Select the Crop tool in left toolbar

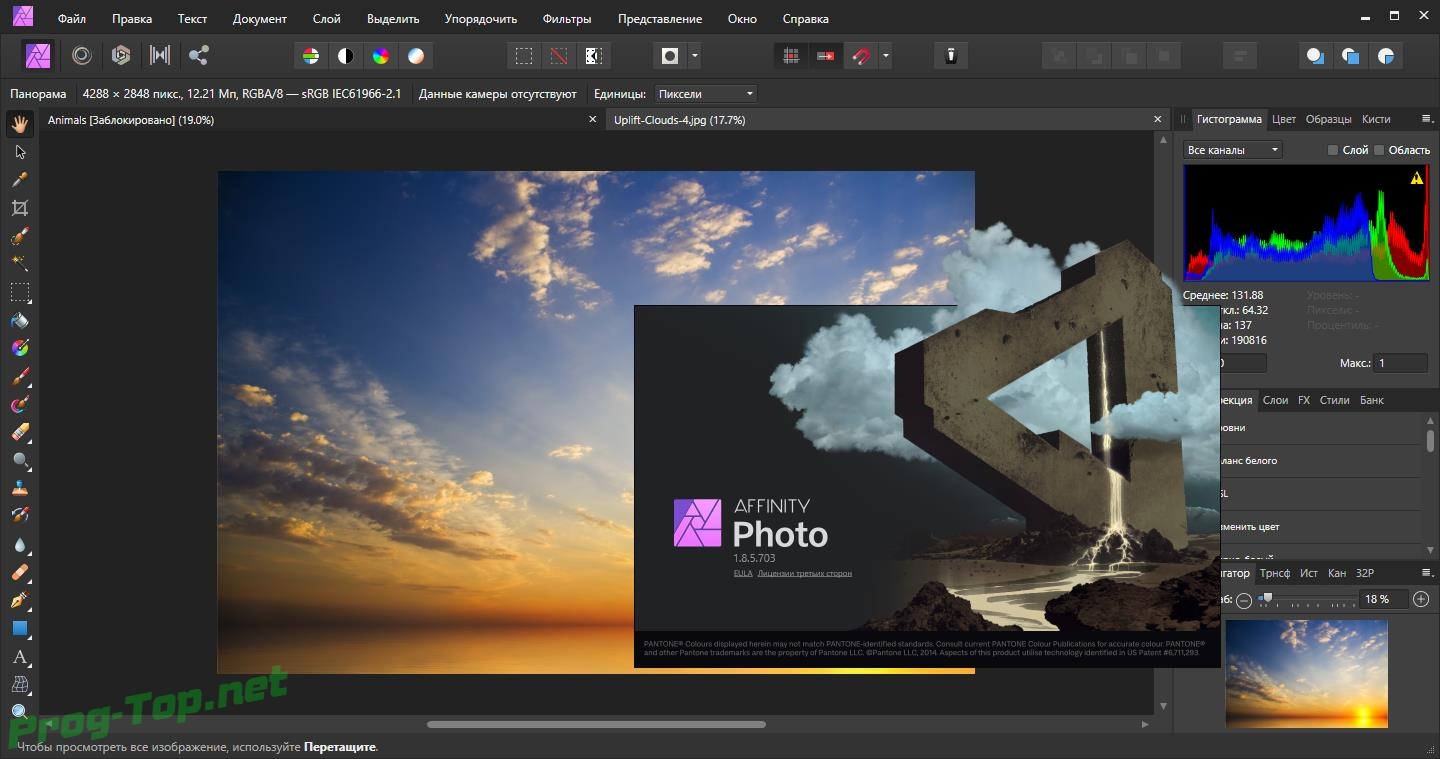click(19, 208)
